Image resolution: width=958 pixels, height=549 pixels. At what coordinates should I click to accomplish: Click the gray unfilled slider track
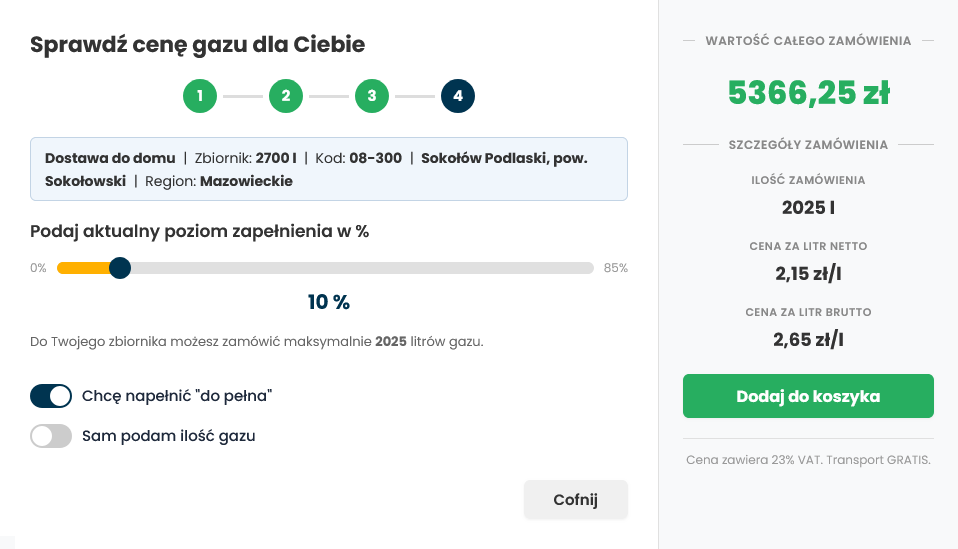pyautogui.click(x=360, y=268)
